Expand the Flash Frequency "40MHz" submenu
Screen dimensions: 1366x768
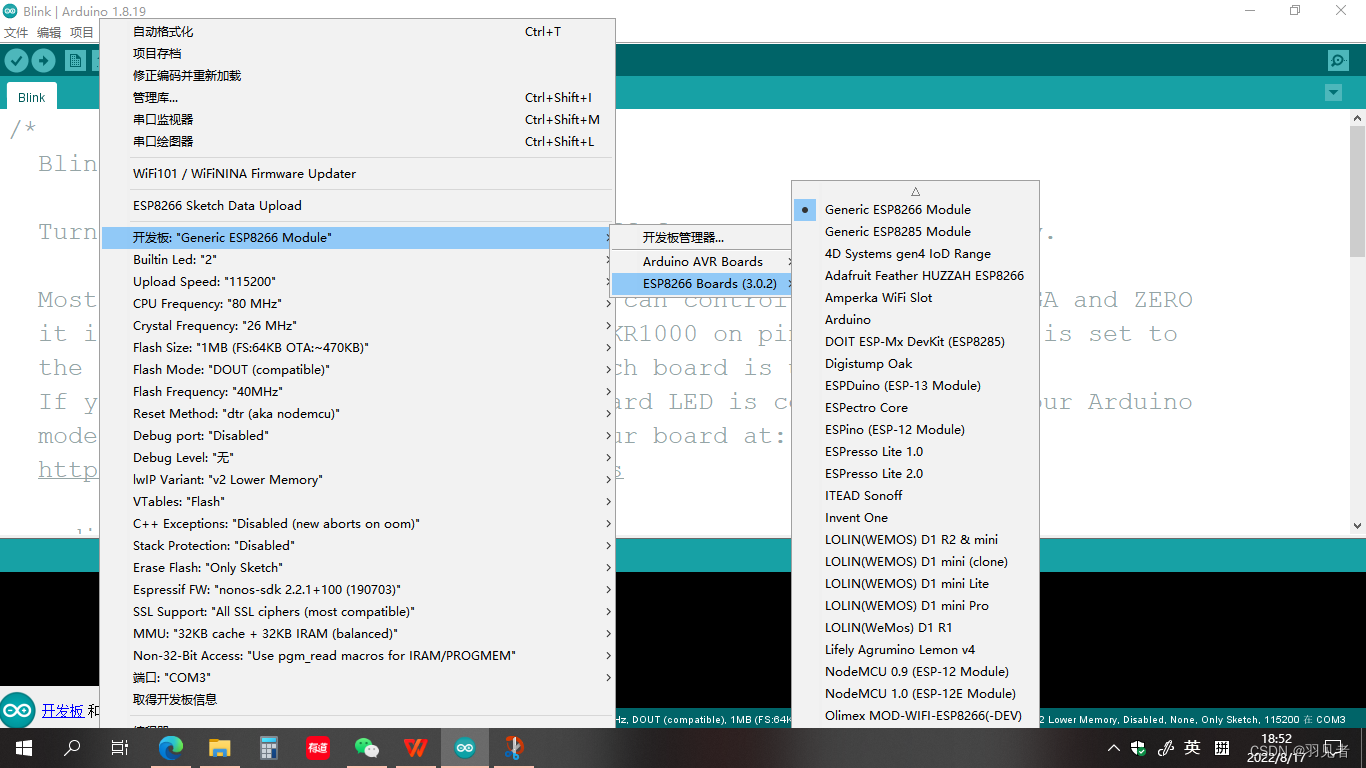click(x=358, y=392)
